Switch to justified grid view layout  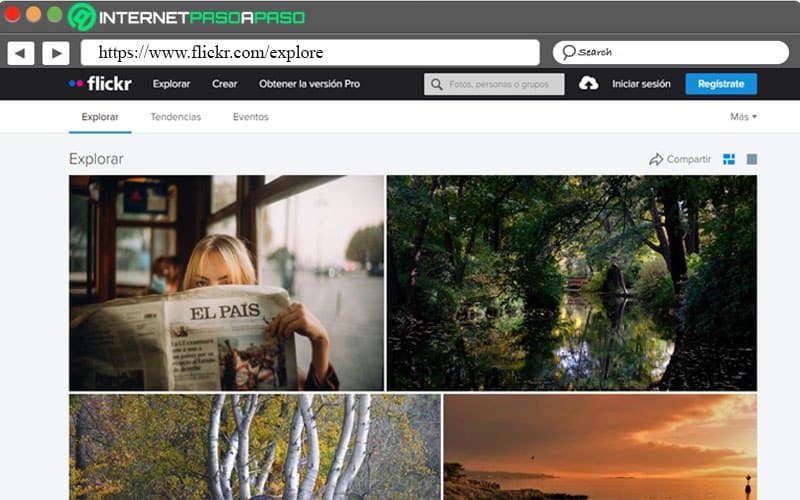[x=729, y=159]
